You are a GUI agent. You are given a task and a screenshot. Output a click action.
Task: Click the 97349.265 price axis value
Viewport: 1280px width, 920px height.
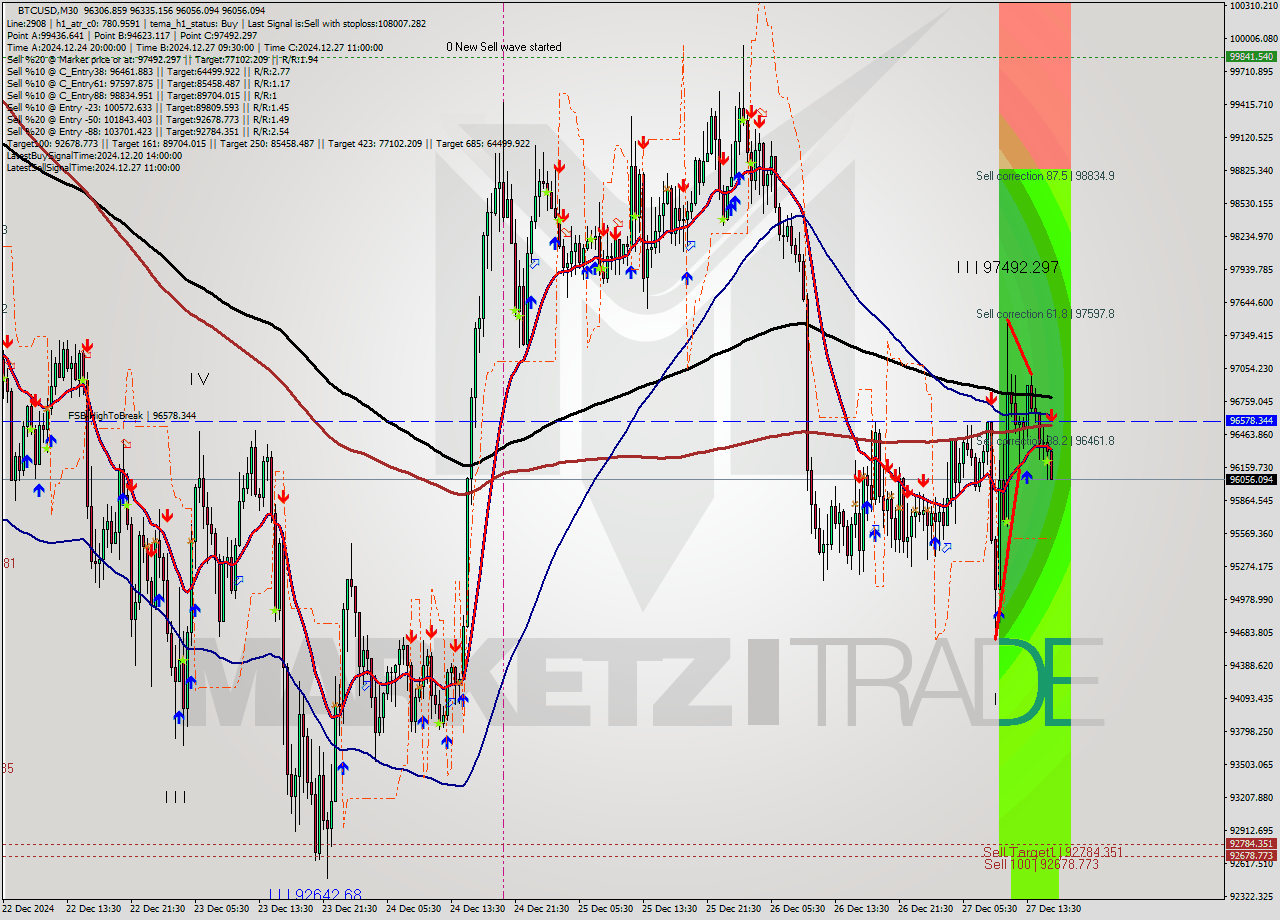(x=1252, y=335)
